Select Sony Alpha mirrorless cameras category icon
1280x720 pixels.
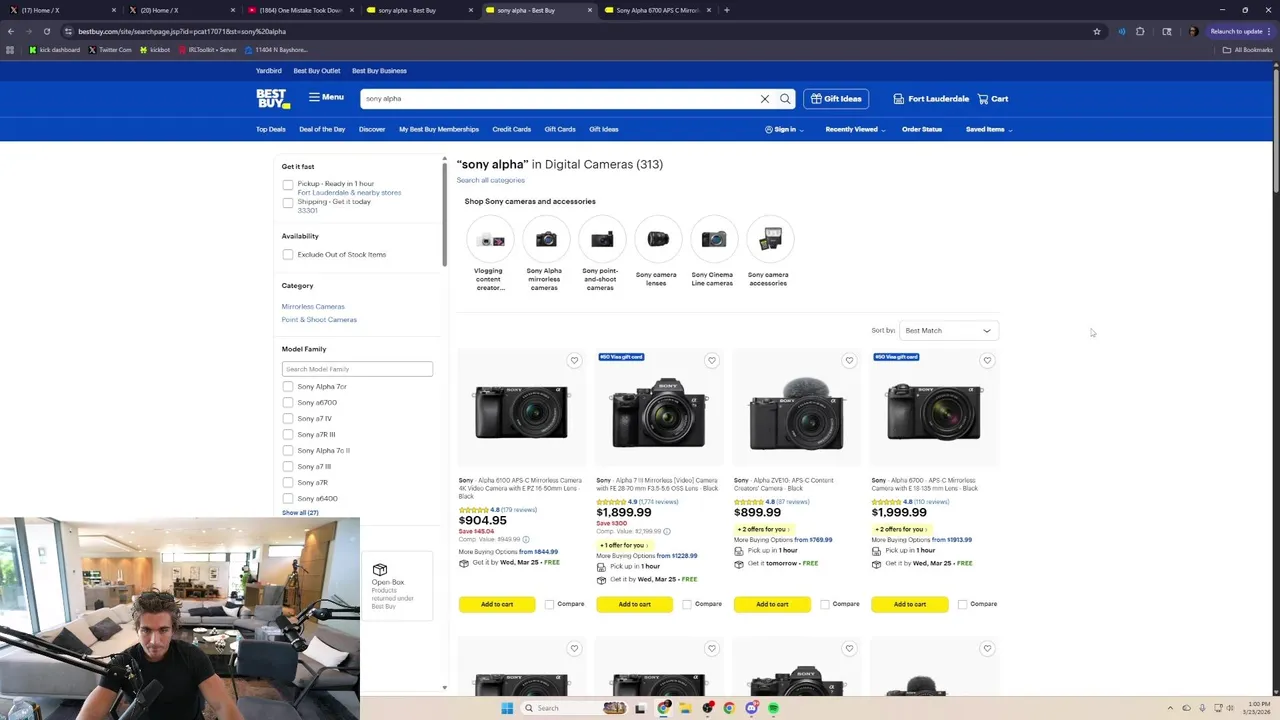(x=546, y=240)
